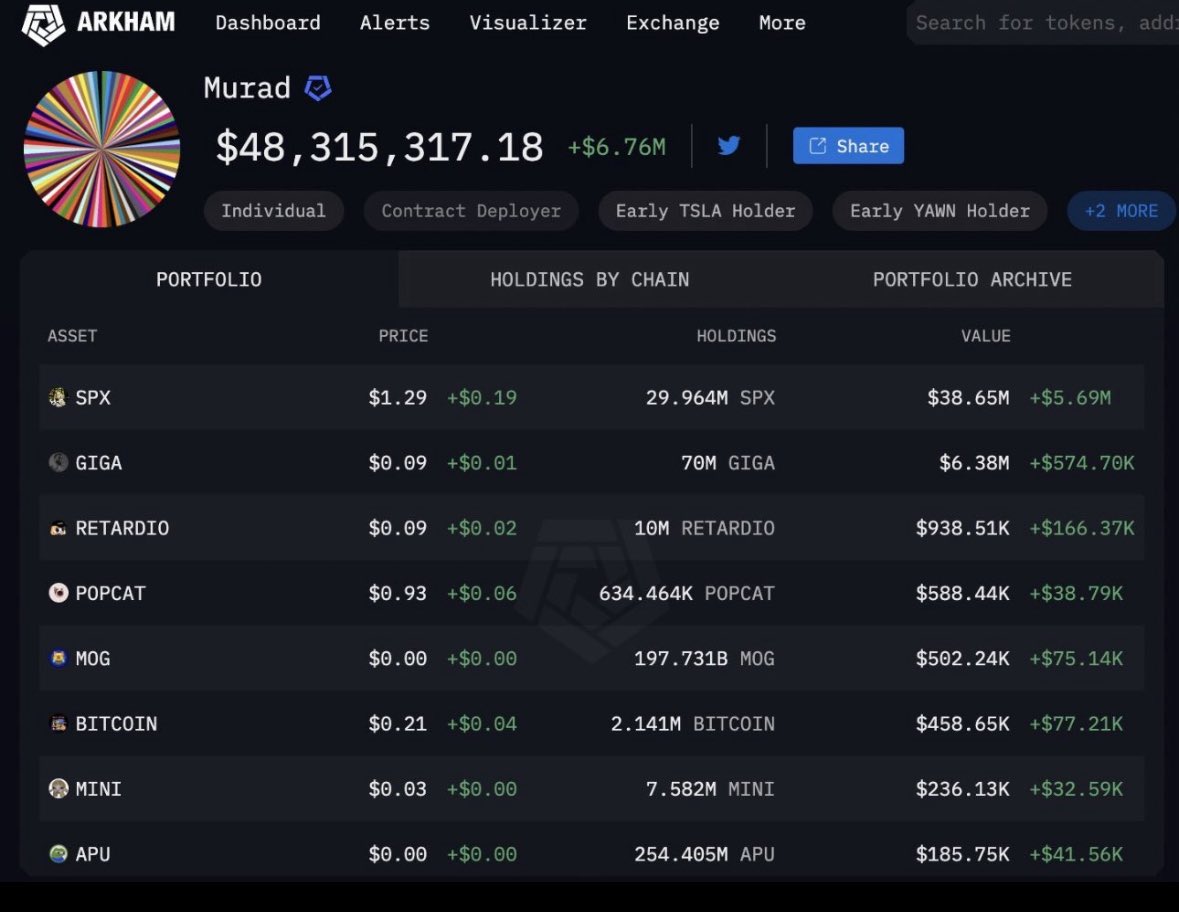Image resolution: width=1179 pixels, height=912 pixels.
Task: Sort by the HOLDINGS column header
Action: (x=736, y=336)
